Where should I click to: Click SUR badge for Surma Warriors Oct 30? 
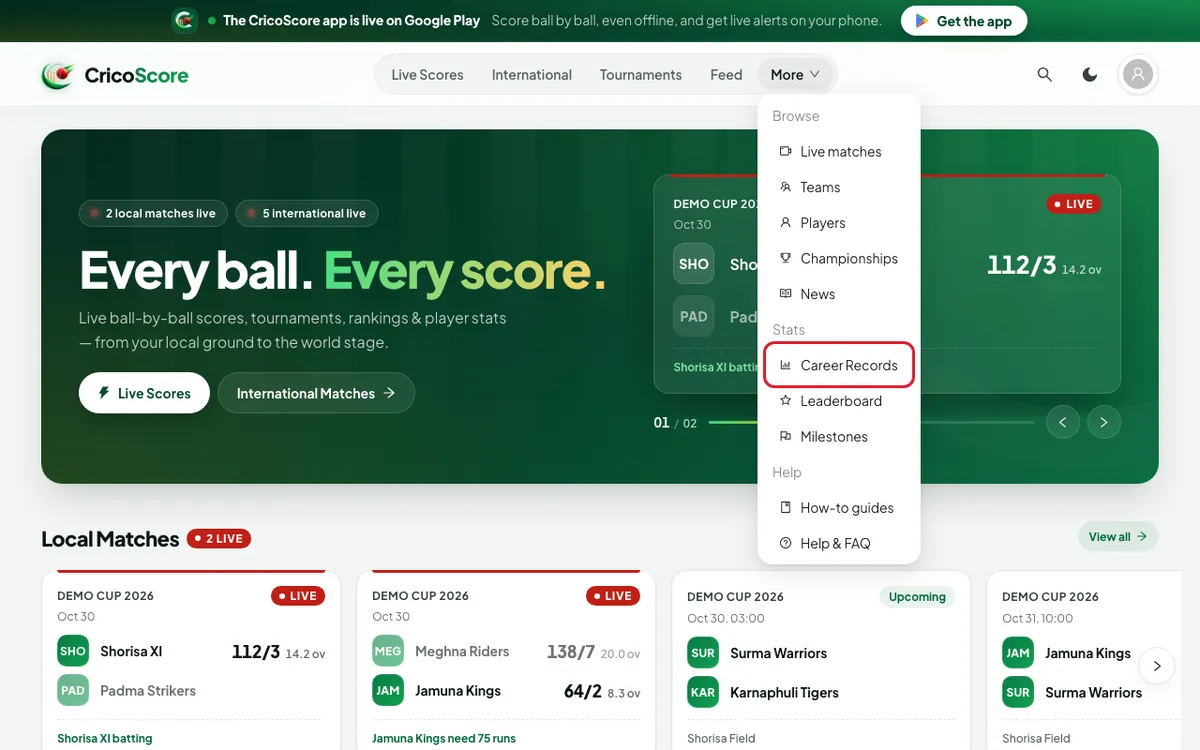[703, 653]
